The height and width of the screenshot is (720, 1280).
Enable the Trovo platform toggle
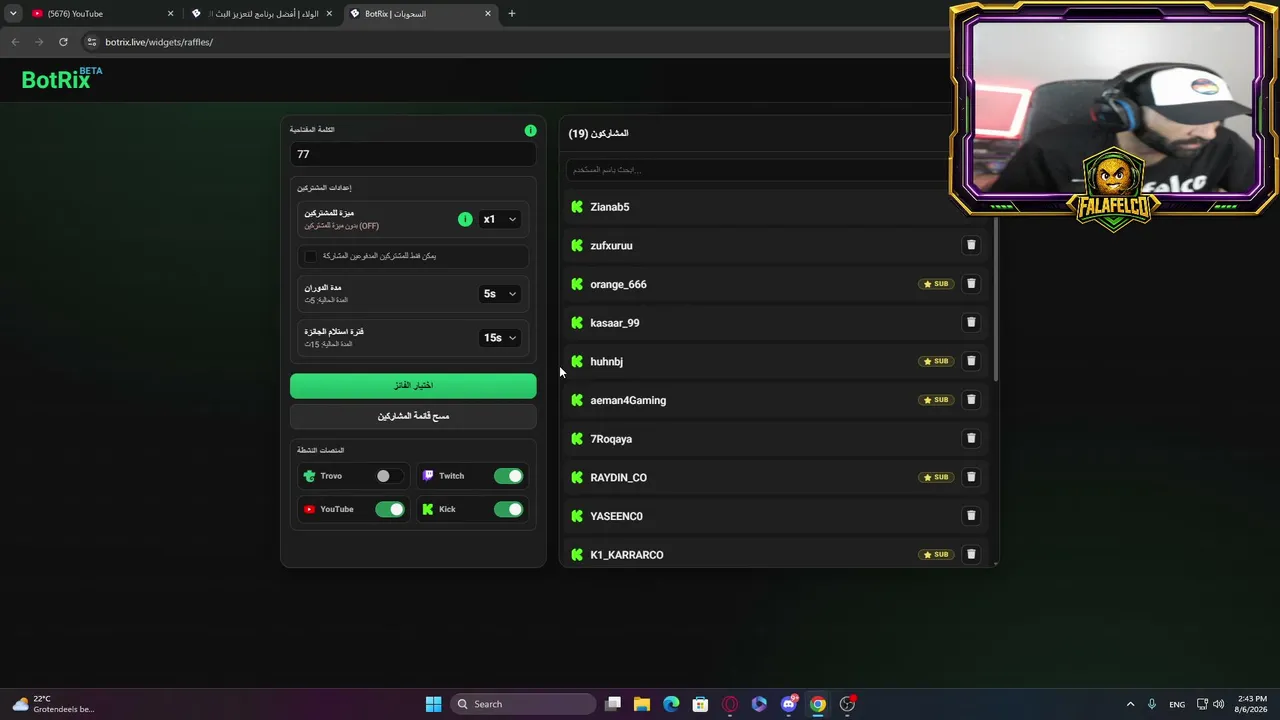[x=389, y=476]
